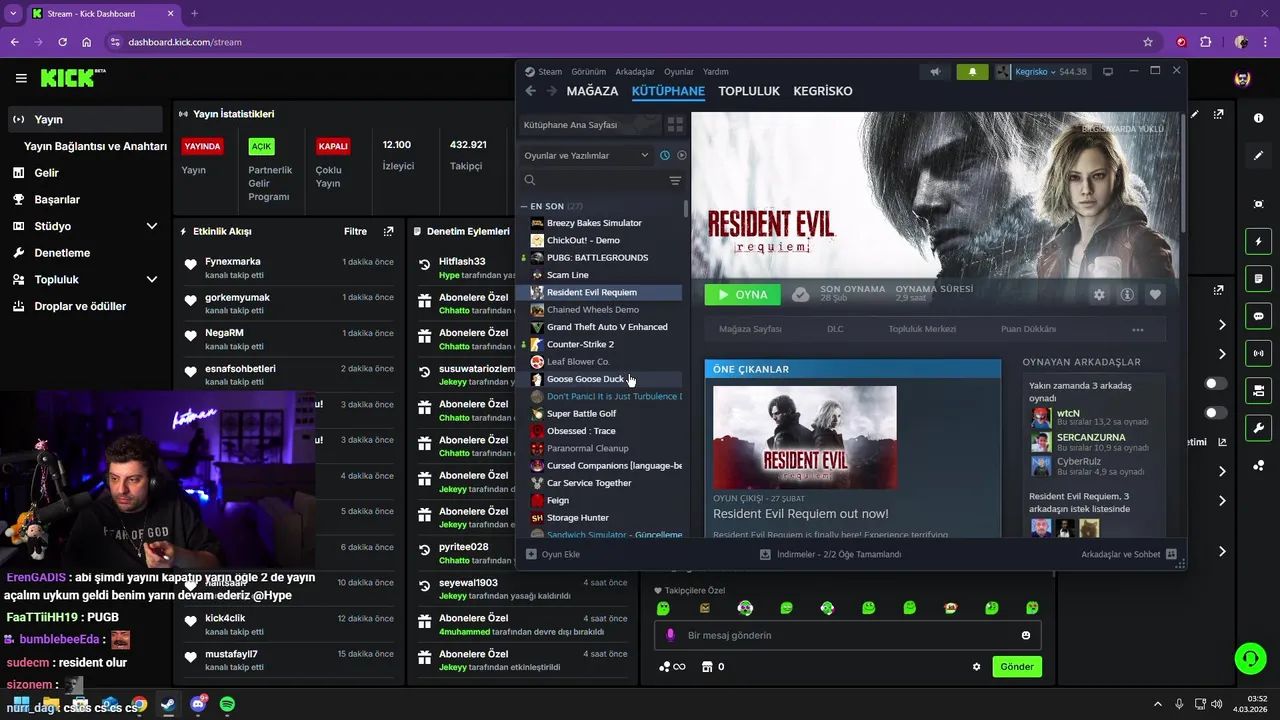
Task: Select PUBG: BATTLEGROUNDS in Steam library
Action: coord(599,257)
